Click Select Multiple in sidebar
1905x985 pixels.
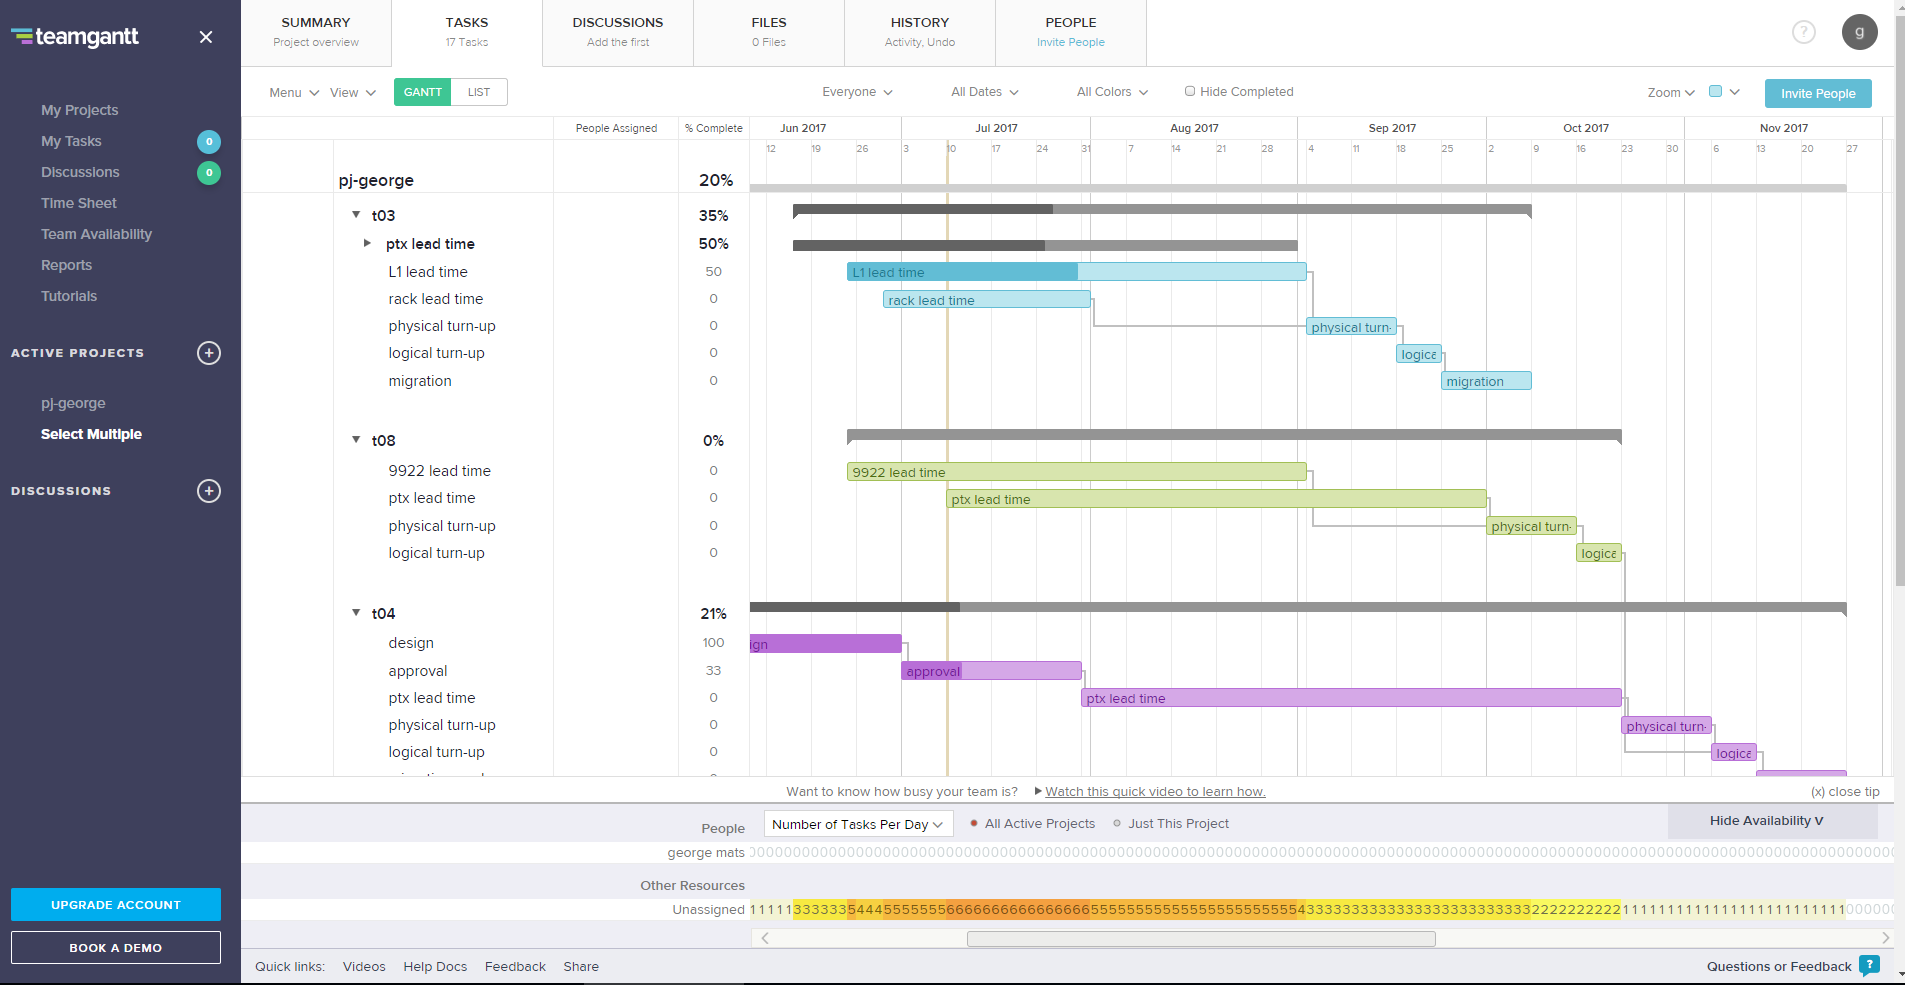pos(91,434)
